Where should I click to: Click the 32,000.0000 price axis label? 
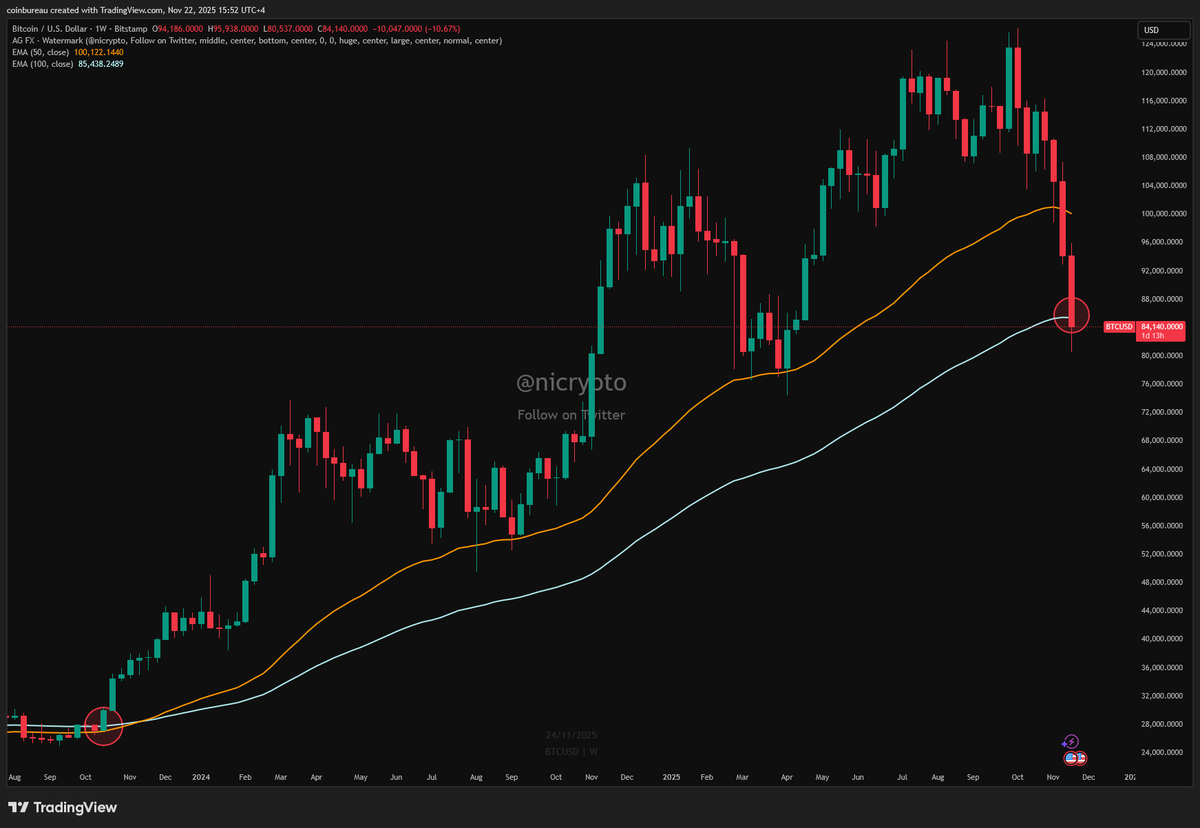[x=1163, y=696]
